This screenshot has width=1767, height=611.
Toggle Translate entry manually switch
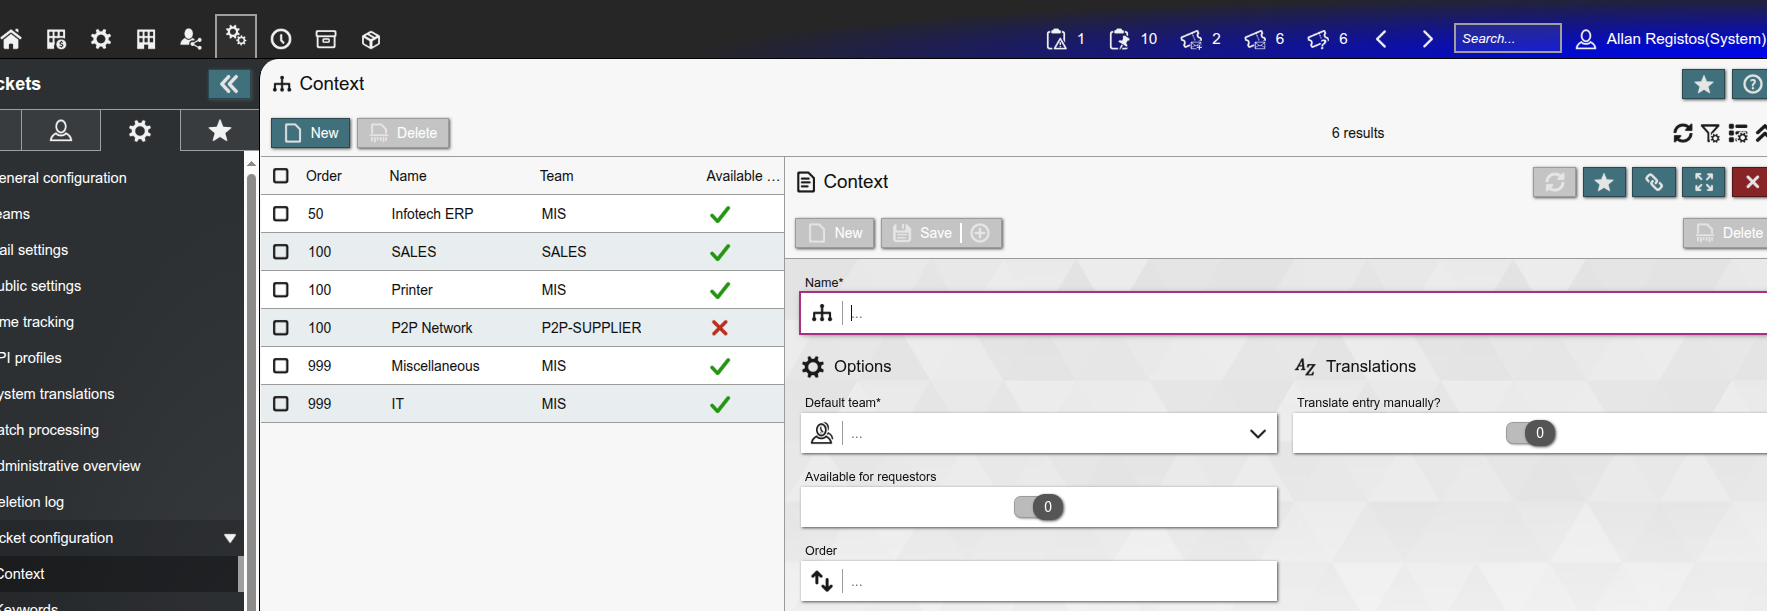point(1530,433)
